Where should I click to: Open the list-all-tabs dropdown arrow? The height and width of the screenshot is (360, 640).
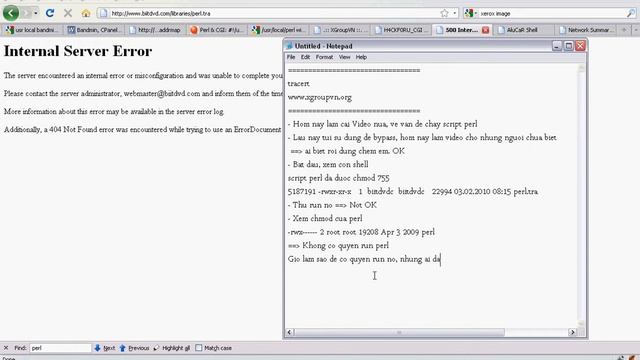(x=636, y=30)
